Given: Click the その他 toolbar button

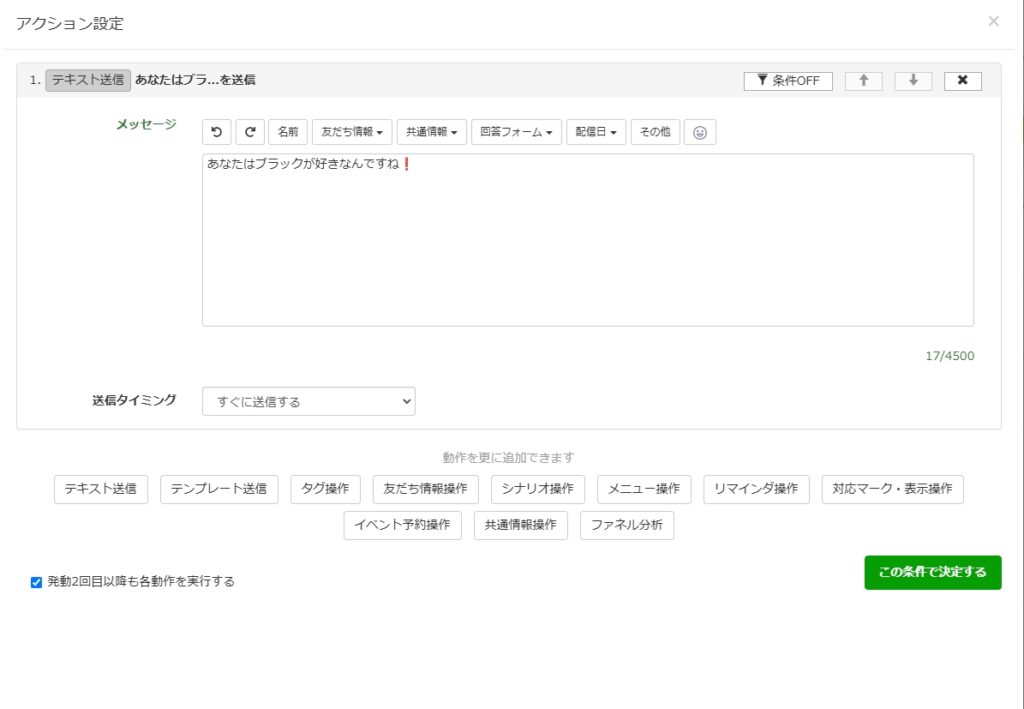Looking at the screenshot, I should point(655,132).
